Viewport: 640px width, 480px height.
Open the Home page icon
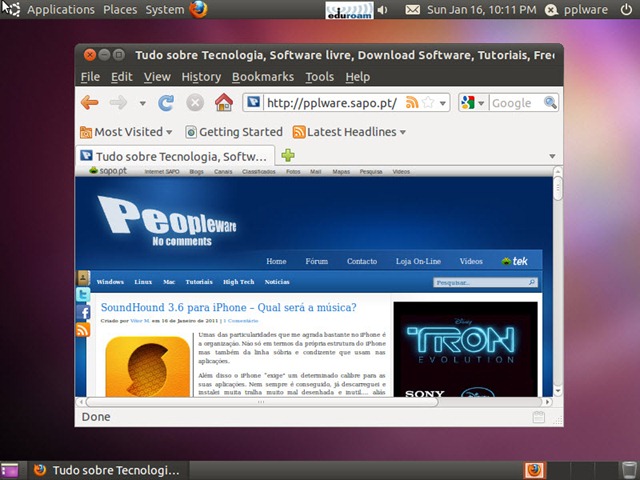pyautogui.click(x=224, y=102)
